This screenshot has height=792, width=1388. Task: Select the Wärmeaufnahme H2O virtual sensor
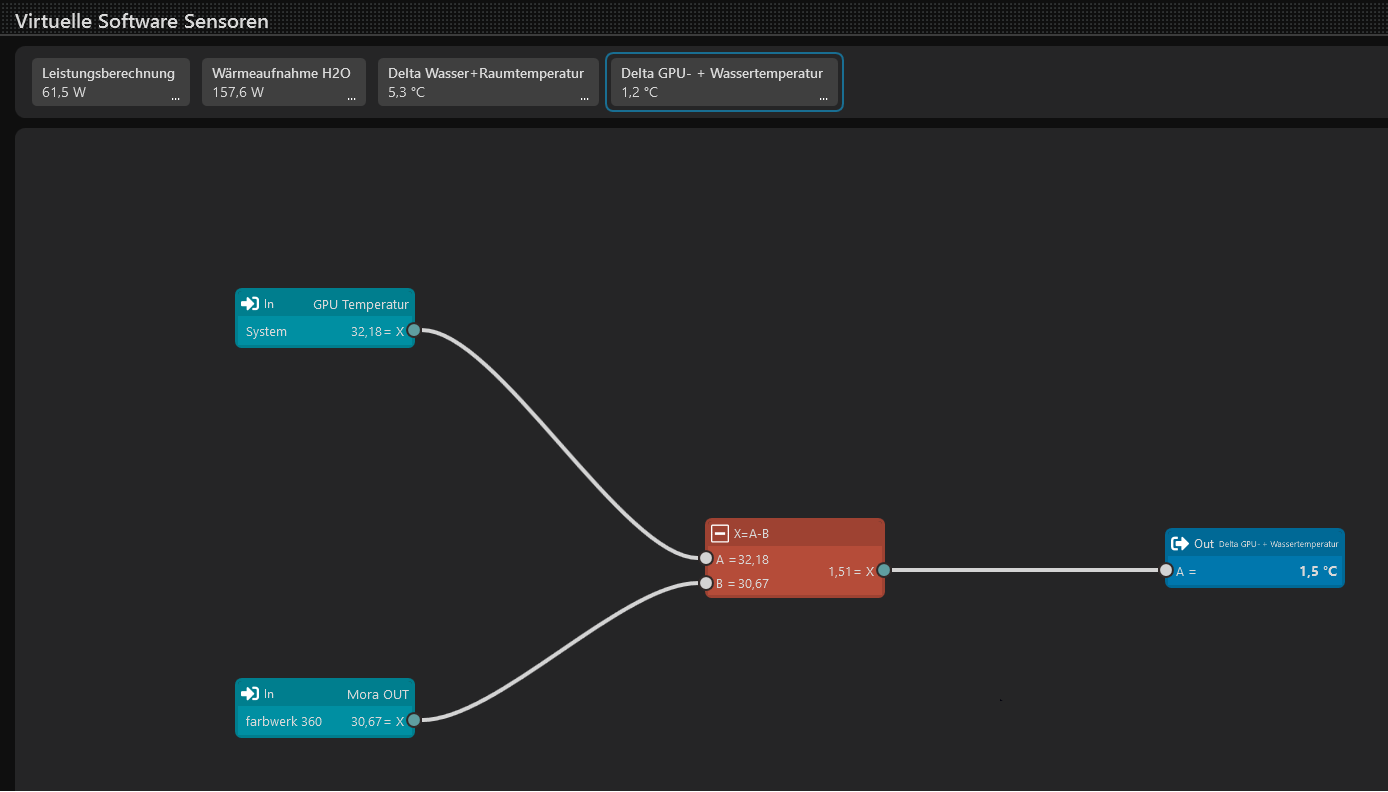point(284,82)
